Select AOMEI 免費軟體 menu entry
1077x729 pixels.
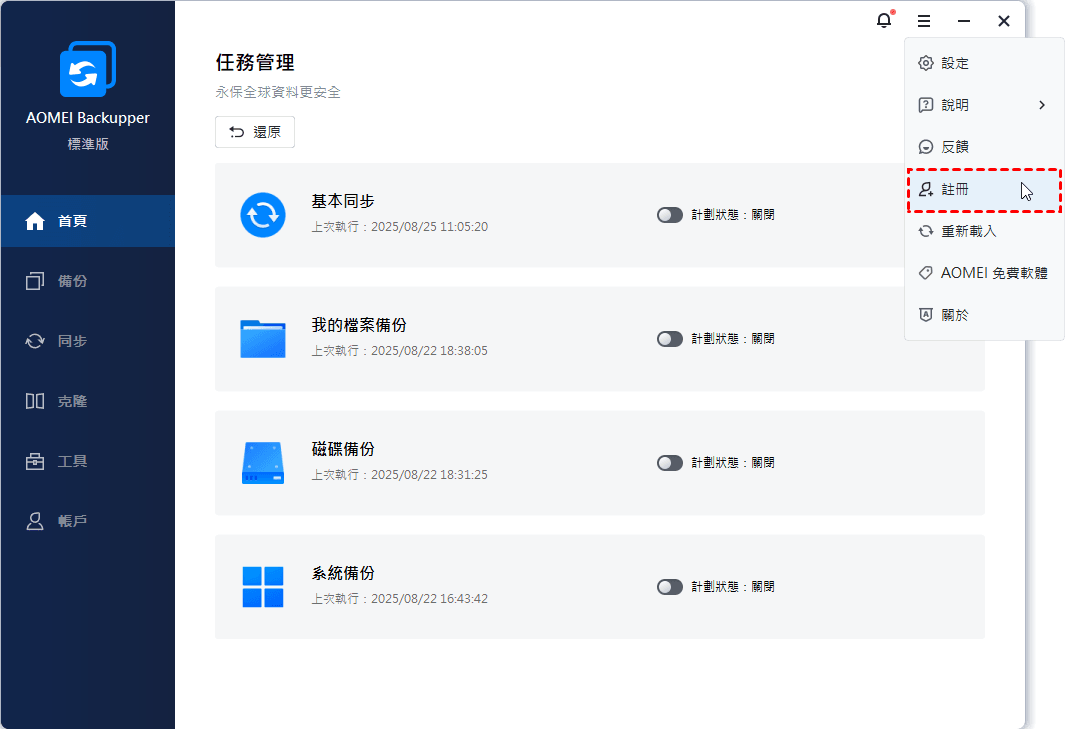(x=984, y=273)
